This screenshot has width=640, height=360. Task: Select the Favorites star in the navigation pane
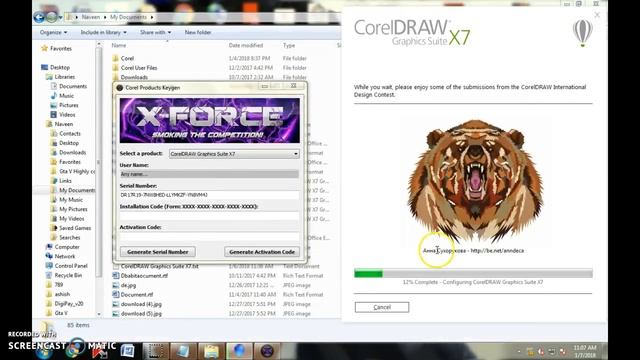44,49
